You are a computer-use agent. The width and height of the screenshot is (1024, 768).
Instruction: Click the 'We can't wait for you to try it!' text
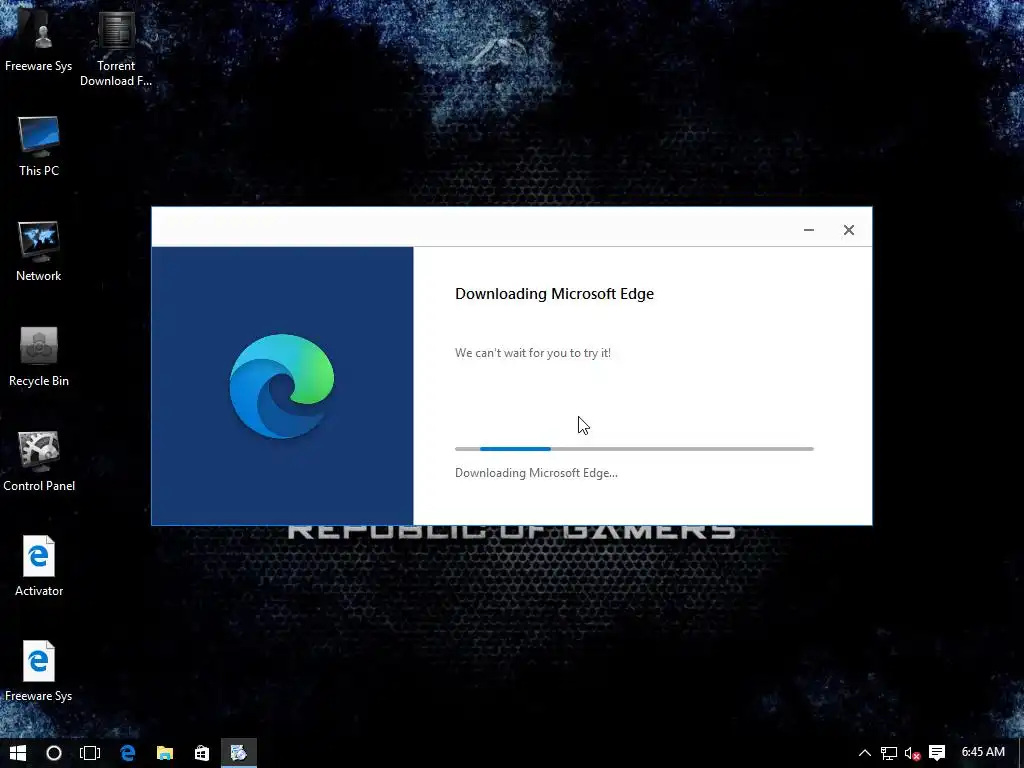click(533, 353)
